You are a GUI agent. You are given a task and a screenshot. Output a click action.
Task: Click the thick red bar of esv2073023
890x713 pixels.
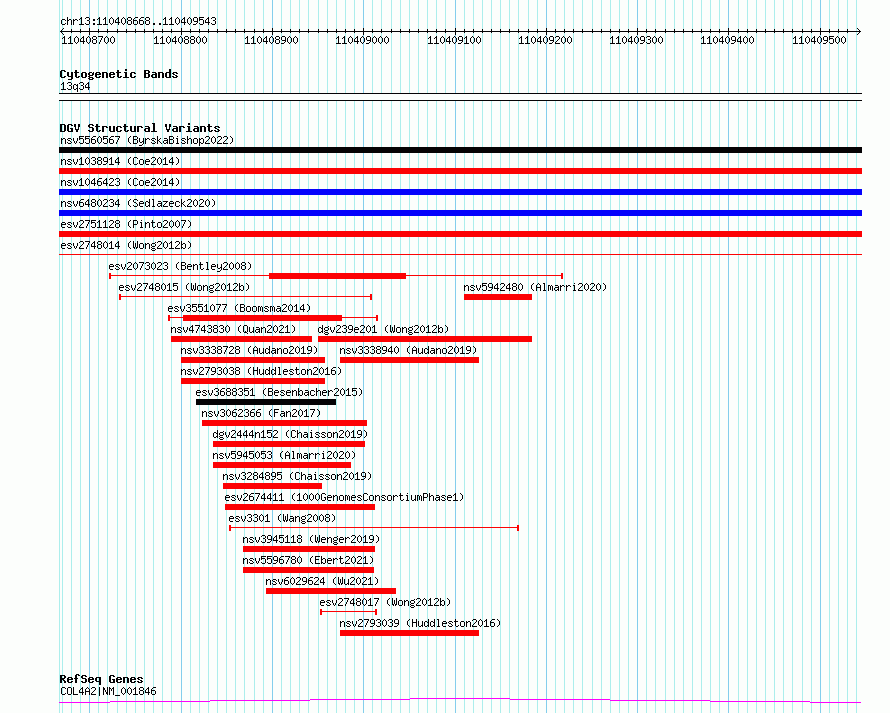[x=338, y=276]
